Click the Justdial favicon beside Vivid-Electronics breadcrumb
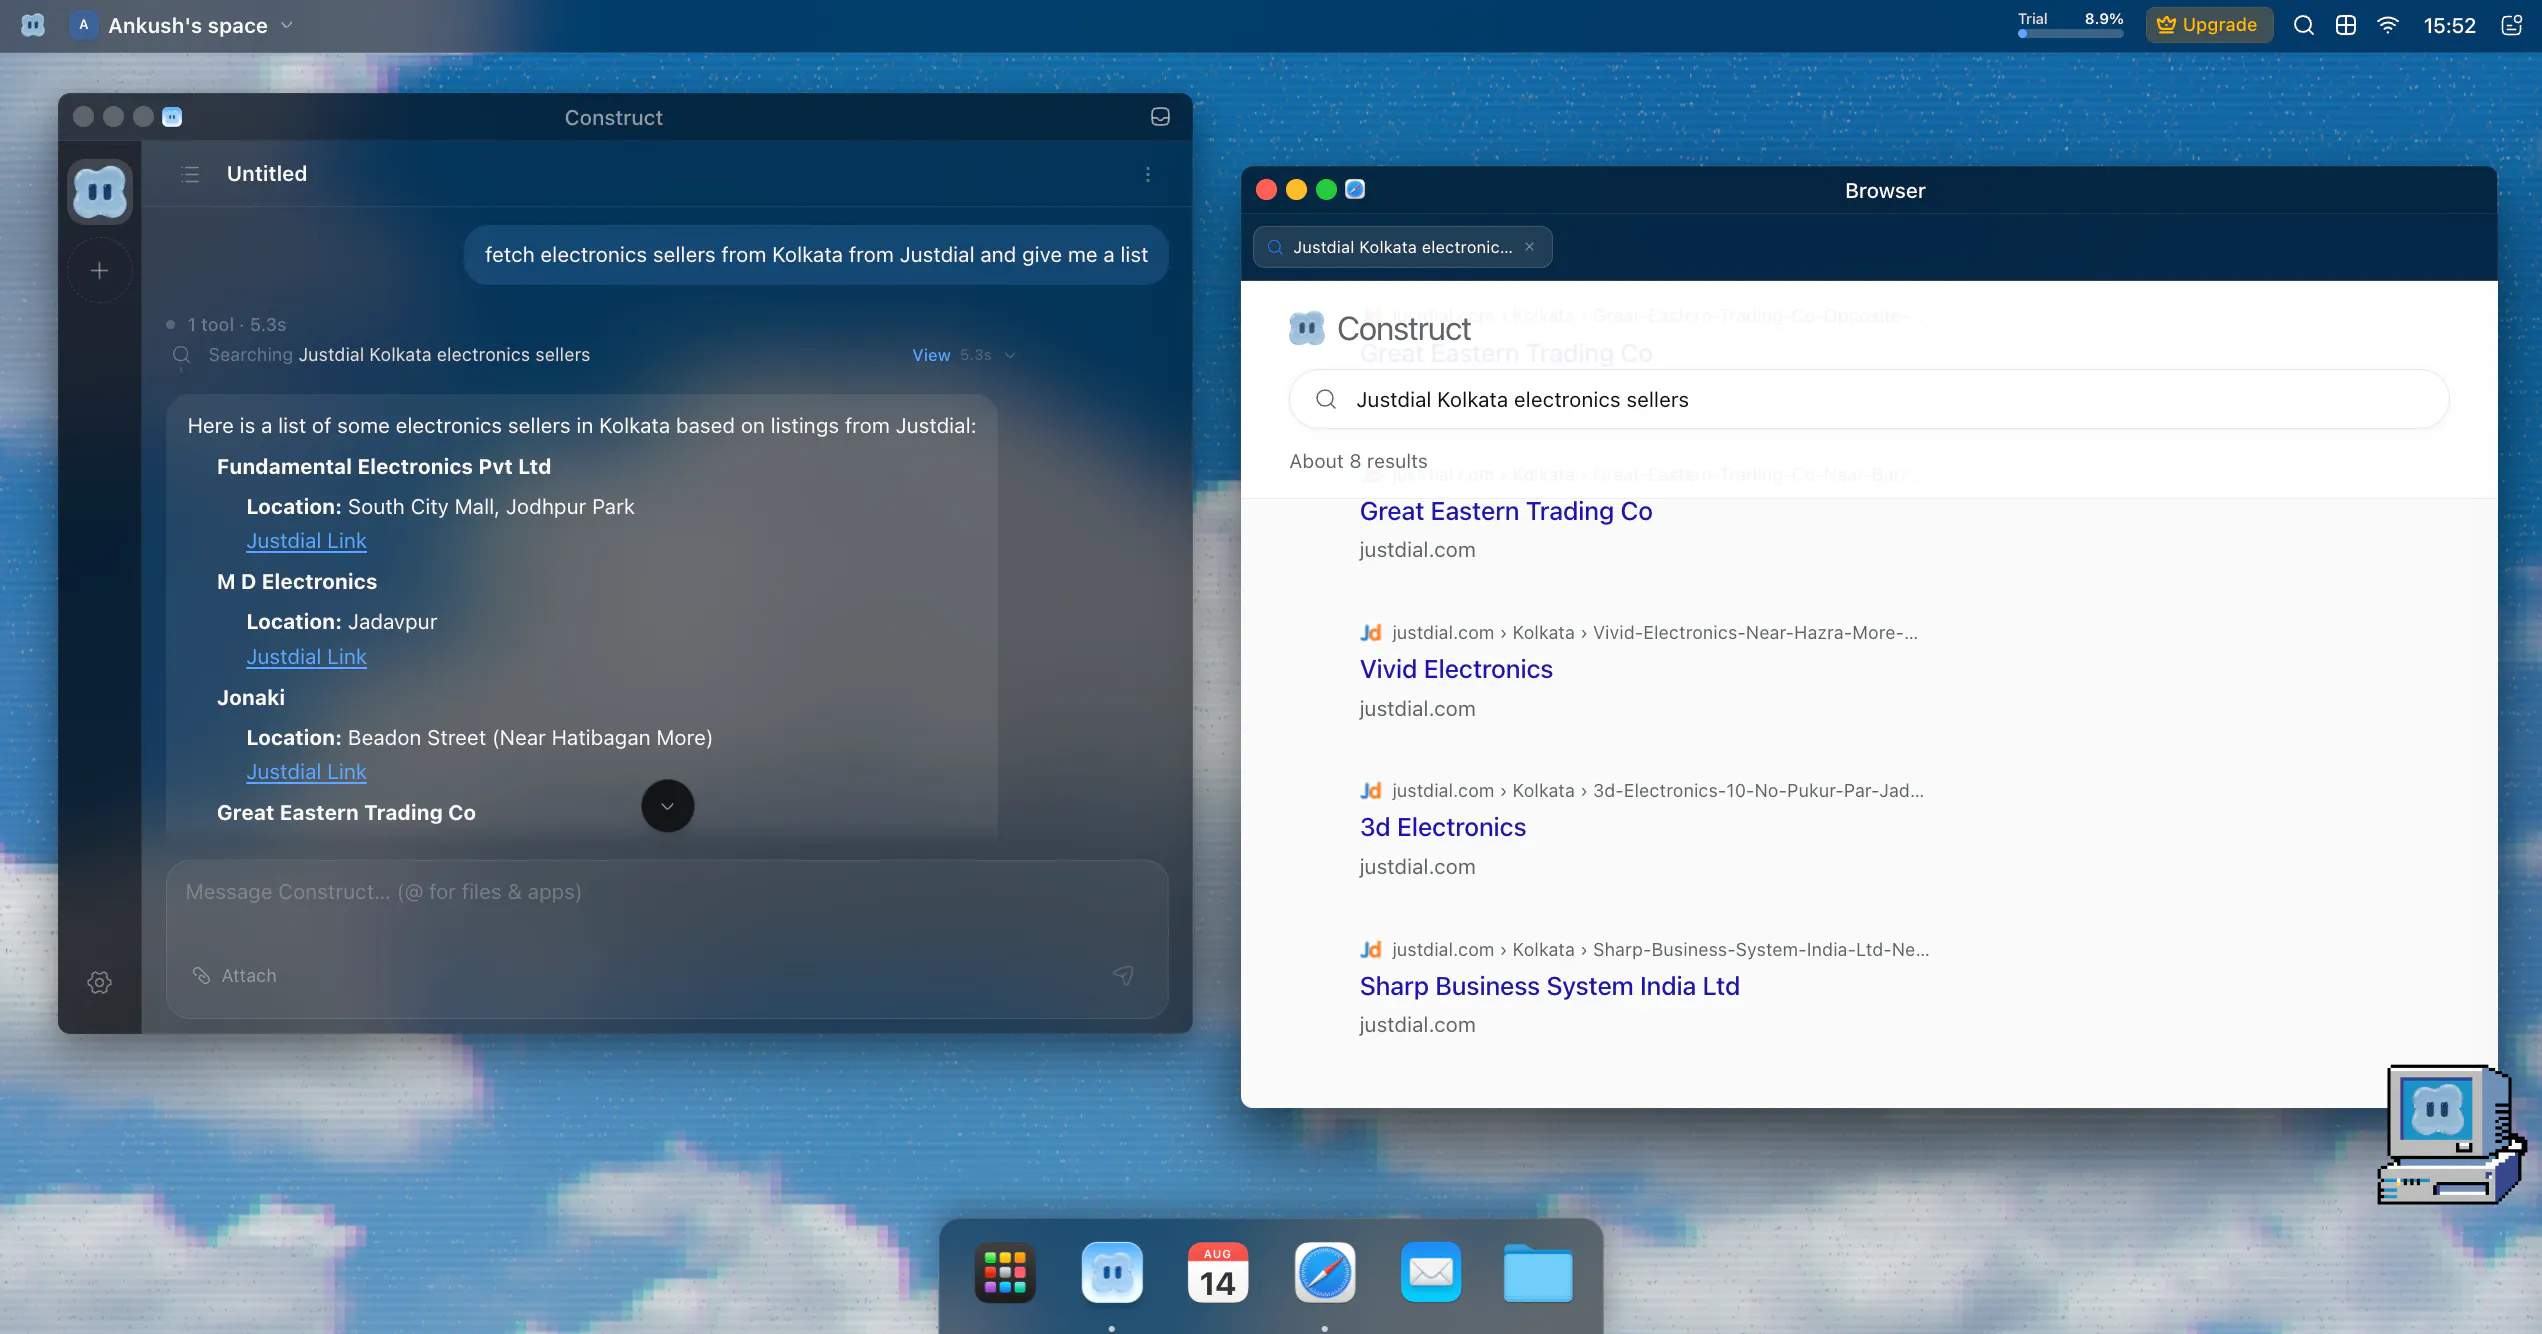2542x1334 pixels. (1371, 633)
